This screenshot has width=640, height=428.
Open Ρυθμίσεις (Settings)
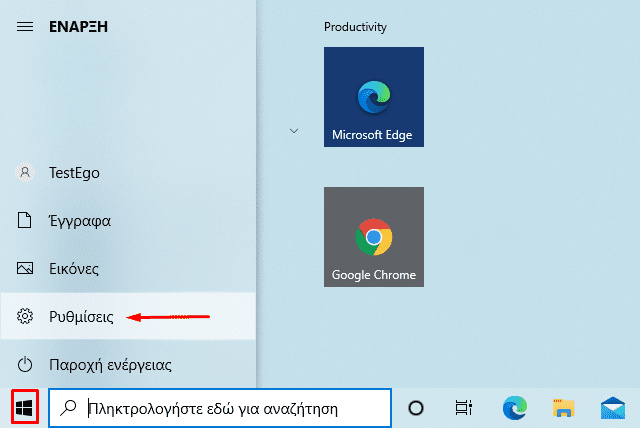pyautogui.click(x=128, y=316)
